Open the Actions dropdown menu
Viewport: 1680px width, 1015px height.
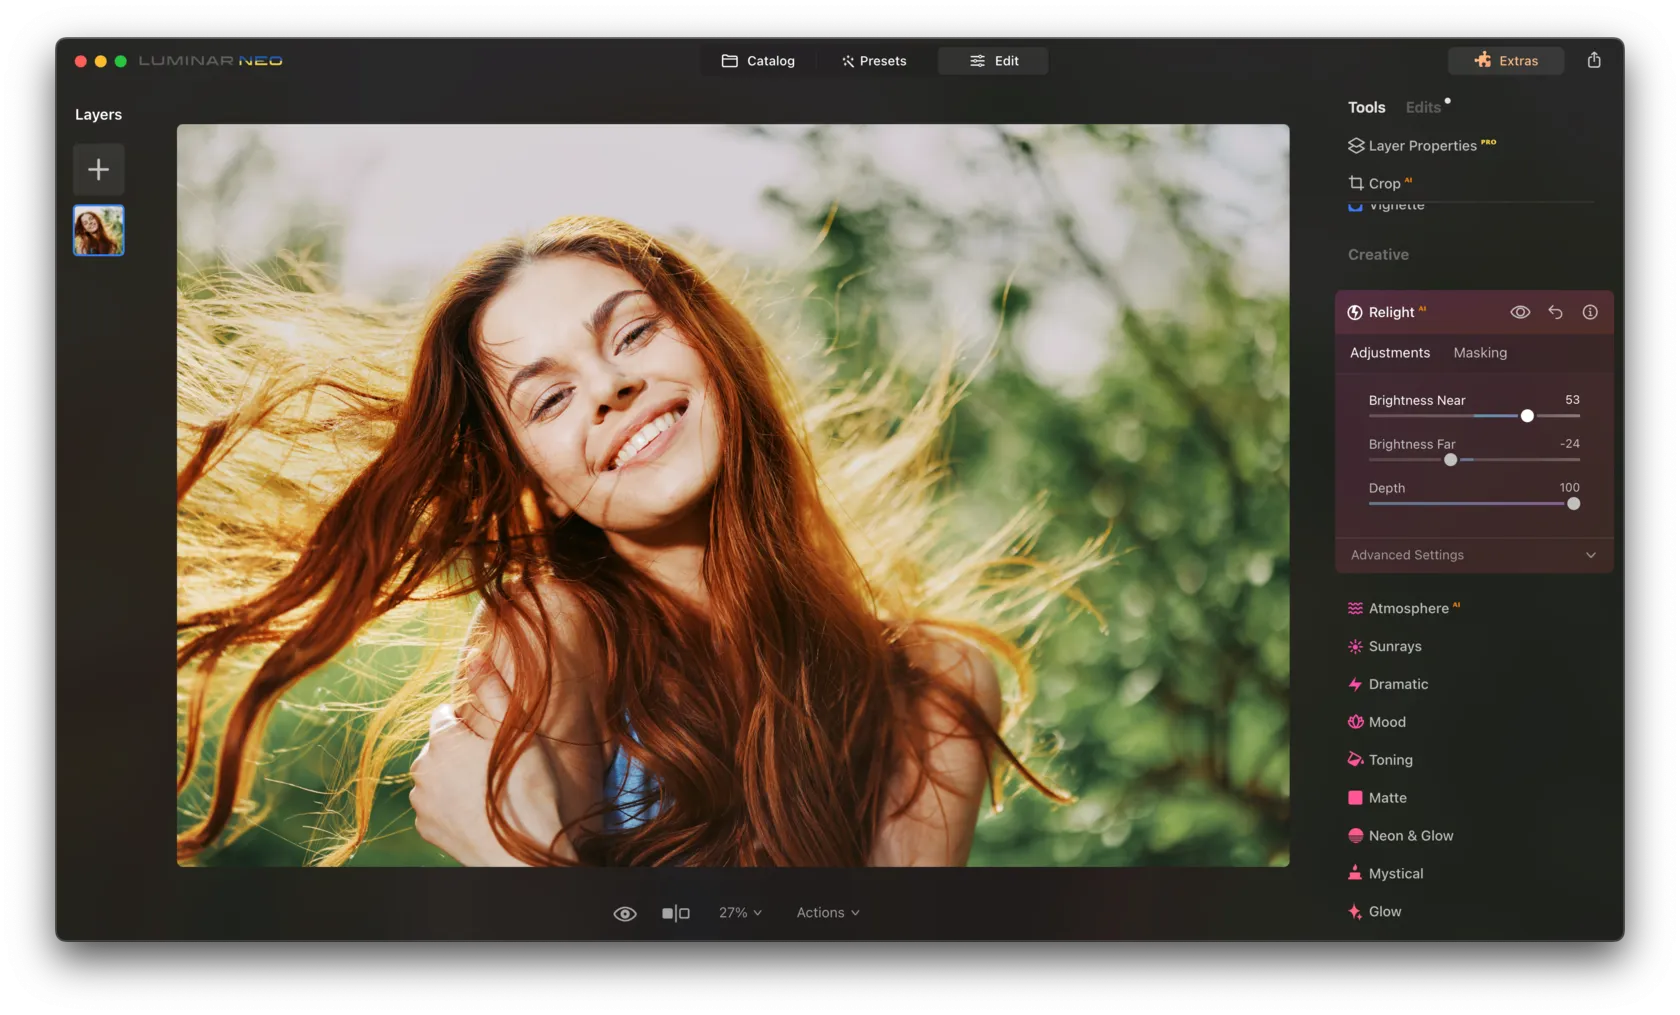[827, 913]
